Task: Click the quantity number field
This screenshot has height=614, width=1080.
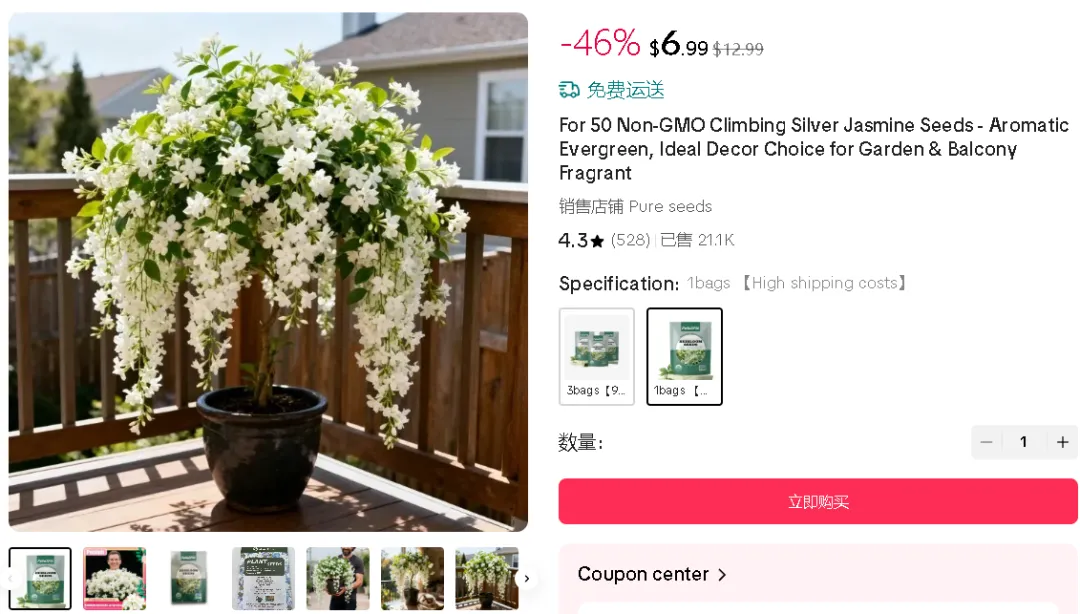Action: 1023,442
